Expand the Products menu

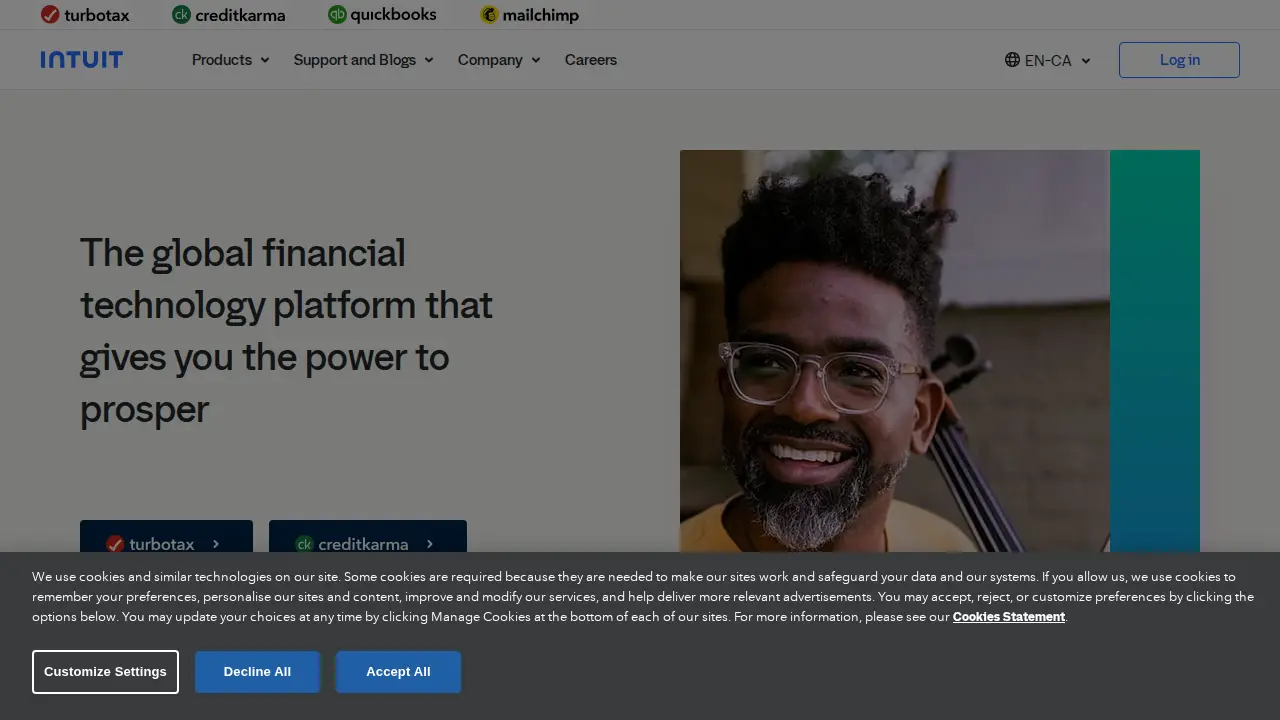click(231, 60)
